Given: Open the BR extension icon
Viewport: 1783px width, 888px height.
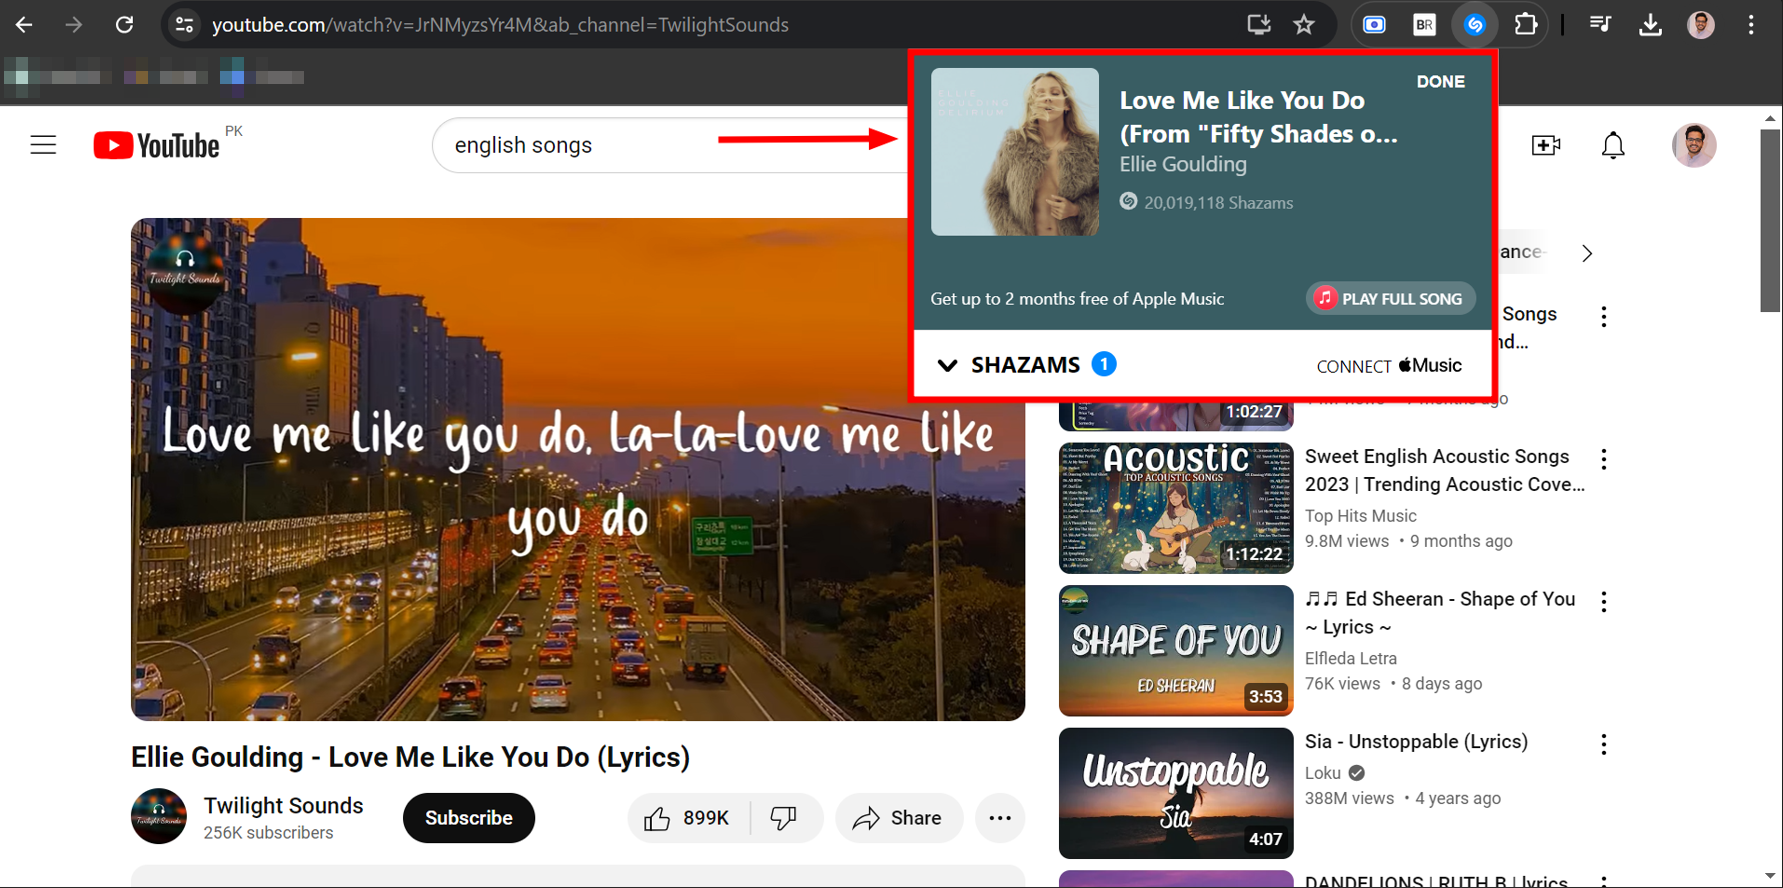Looking at the screenshot, I should pyautogui.click(x=1424, y=25).
